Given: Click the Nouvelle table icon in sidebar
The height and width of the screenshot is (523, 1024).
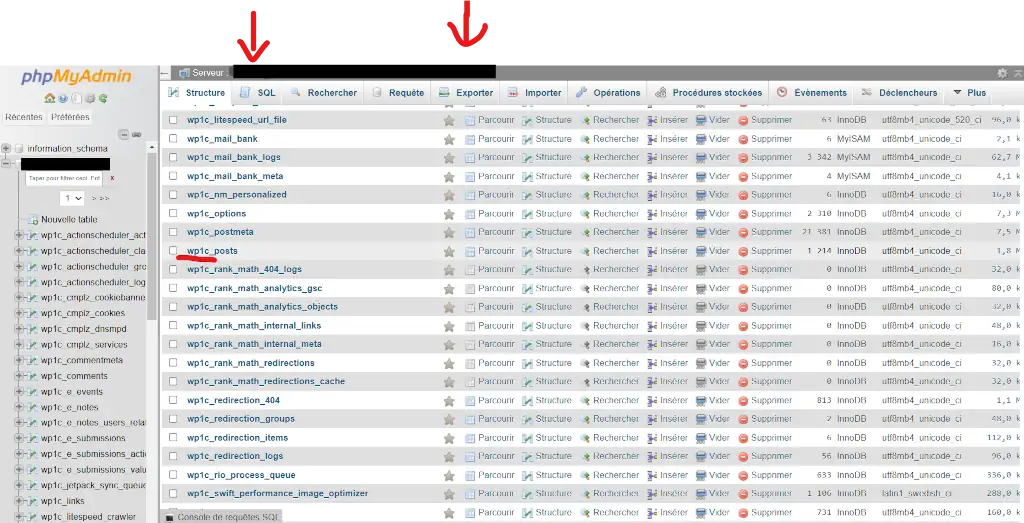Looking at the screenshot, I should pos(33,220).
